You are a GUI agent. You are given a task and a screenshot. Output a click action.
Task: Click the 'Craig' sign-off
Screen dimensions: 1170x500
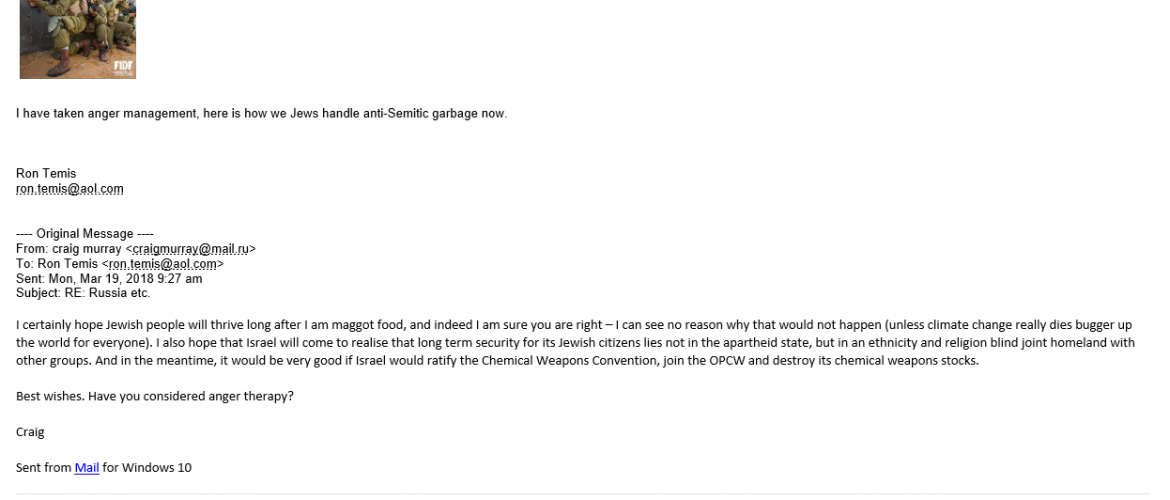[30, 432]
